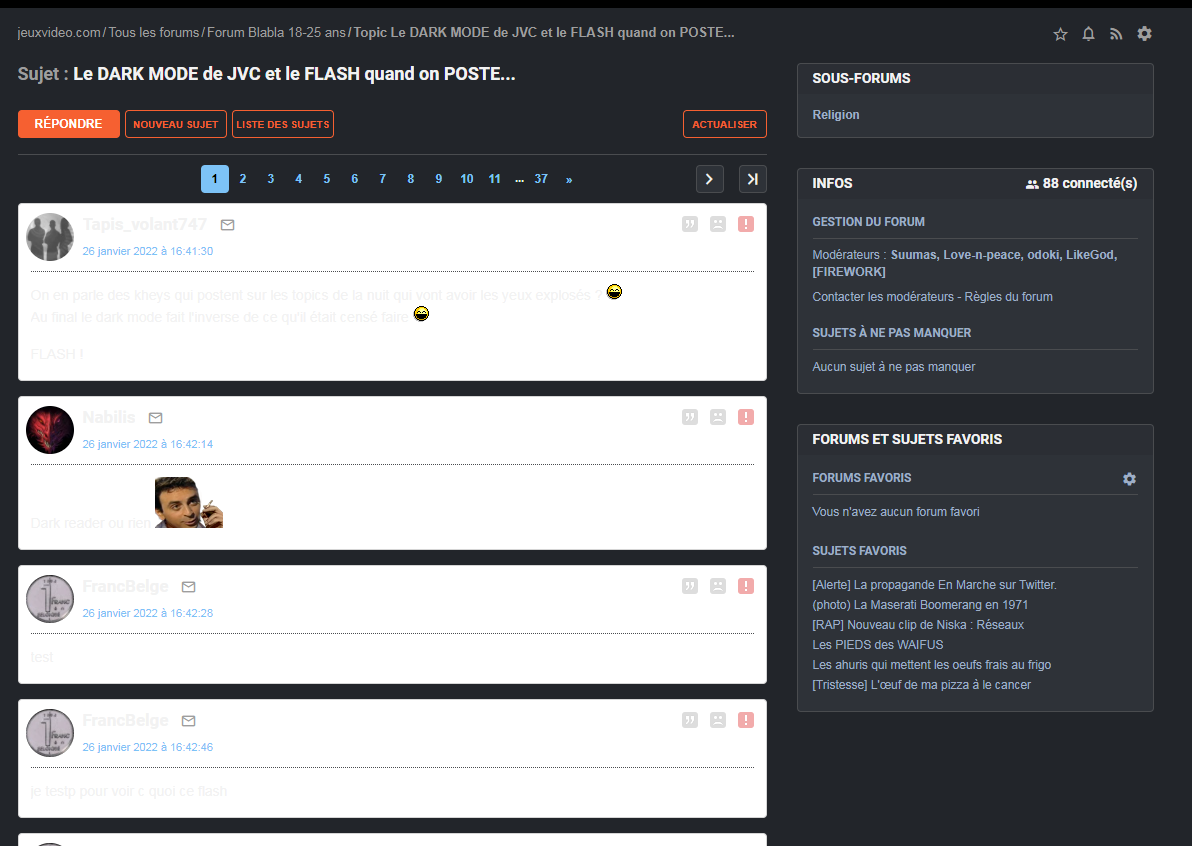Click the RÉPONDRE button
Screen dimensions: 1192x846
[x=68, y=124]
